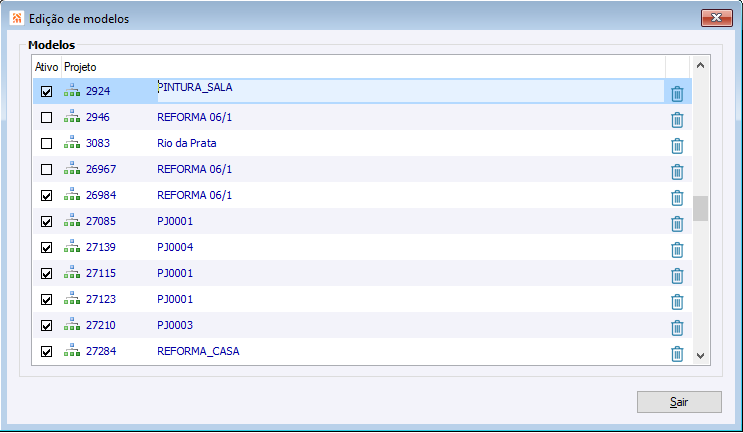This screenshot has width=743, height=433.
Task: Check Ativo box for project 26967
Action: 46,169
